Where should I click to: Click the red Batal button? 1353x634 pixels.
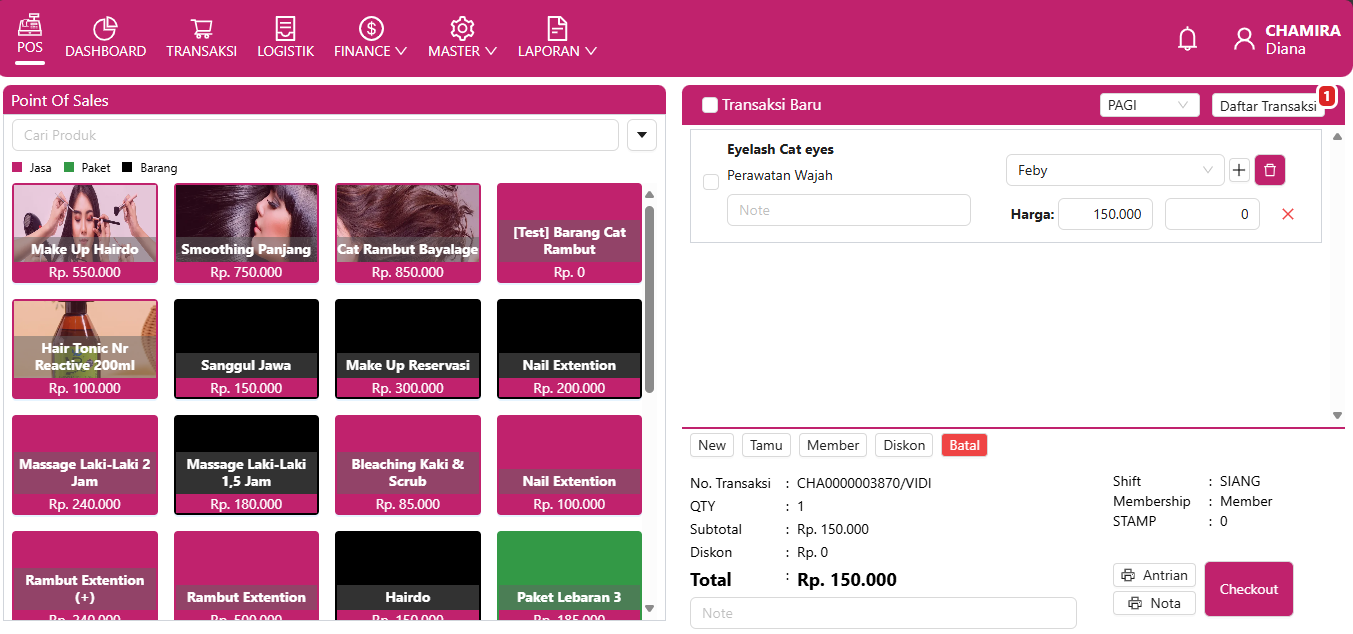pyautogui.click(x=964, y=445)
